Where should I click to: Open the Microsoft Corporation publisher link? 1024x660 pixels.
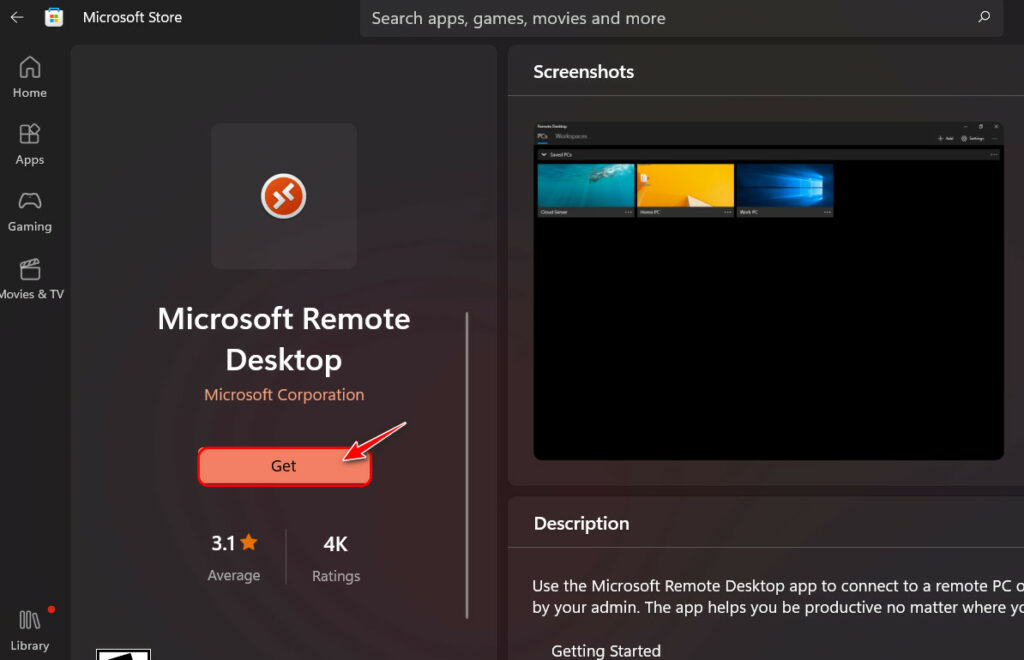(x=284, y=395)
